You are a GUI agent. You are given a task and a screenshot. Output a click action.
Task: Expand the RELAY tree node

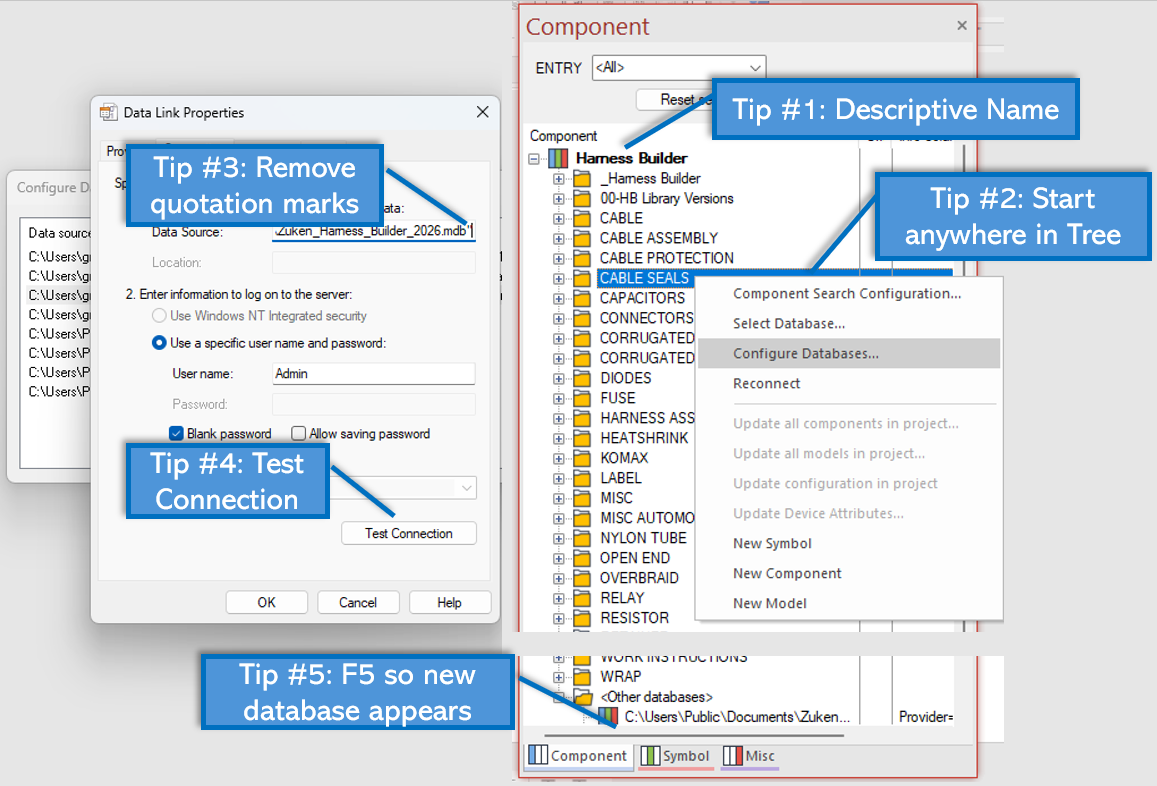[559, 598]
